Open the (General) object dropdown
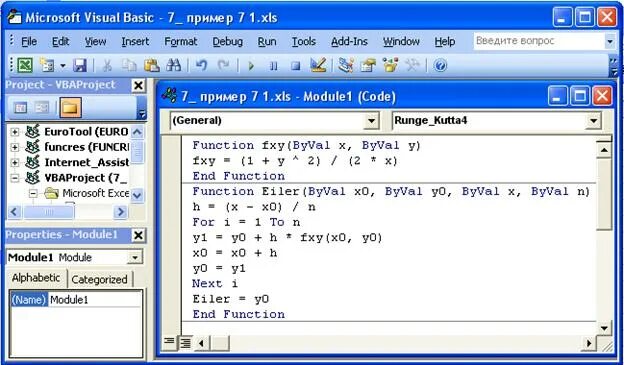The height and width of the screenshot is (365, 624). coord(371,121)
